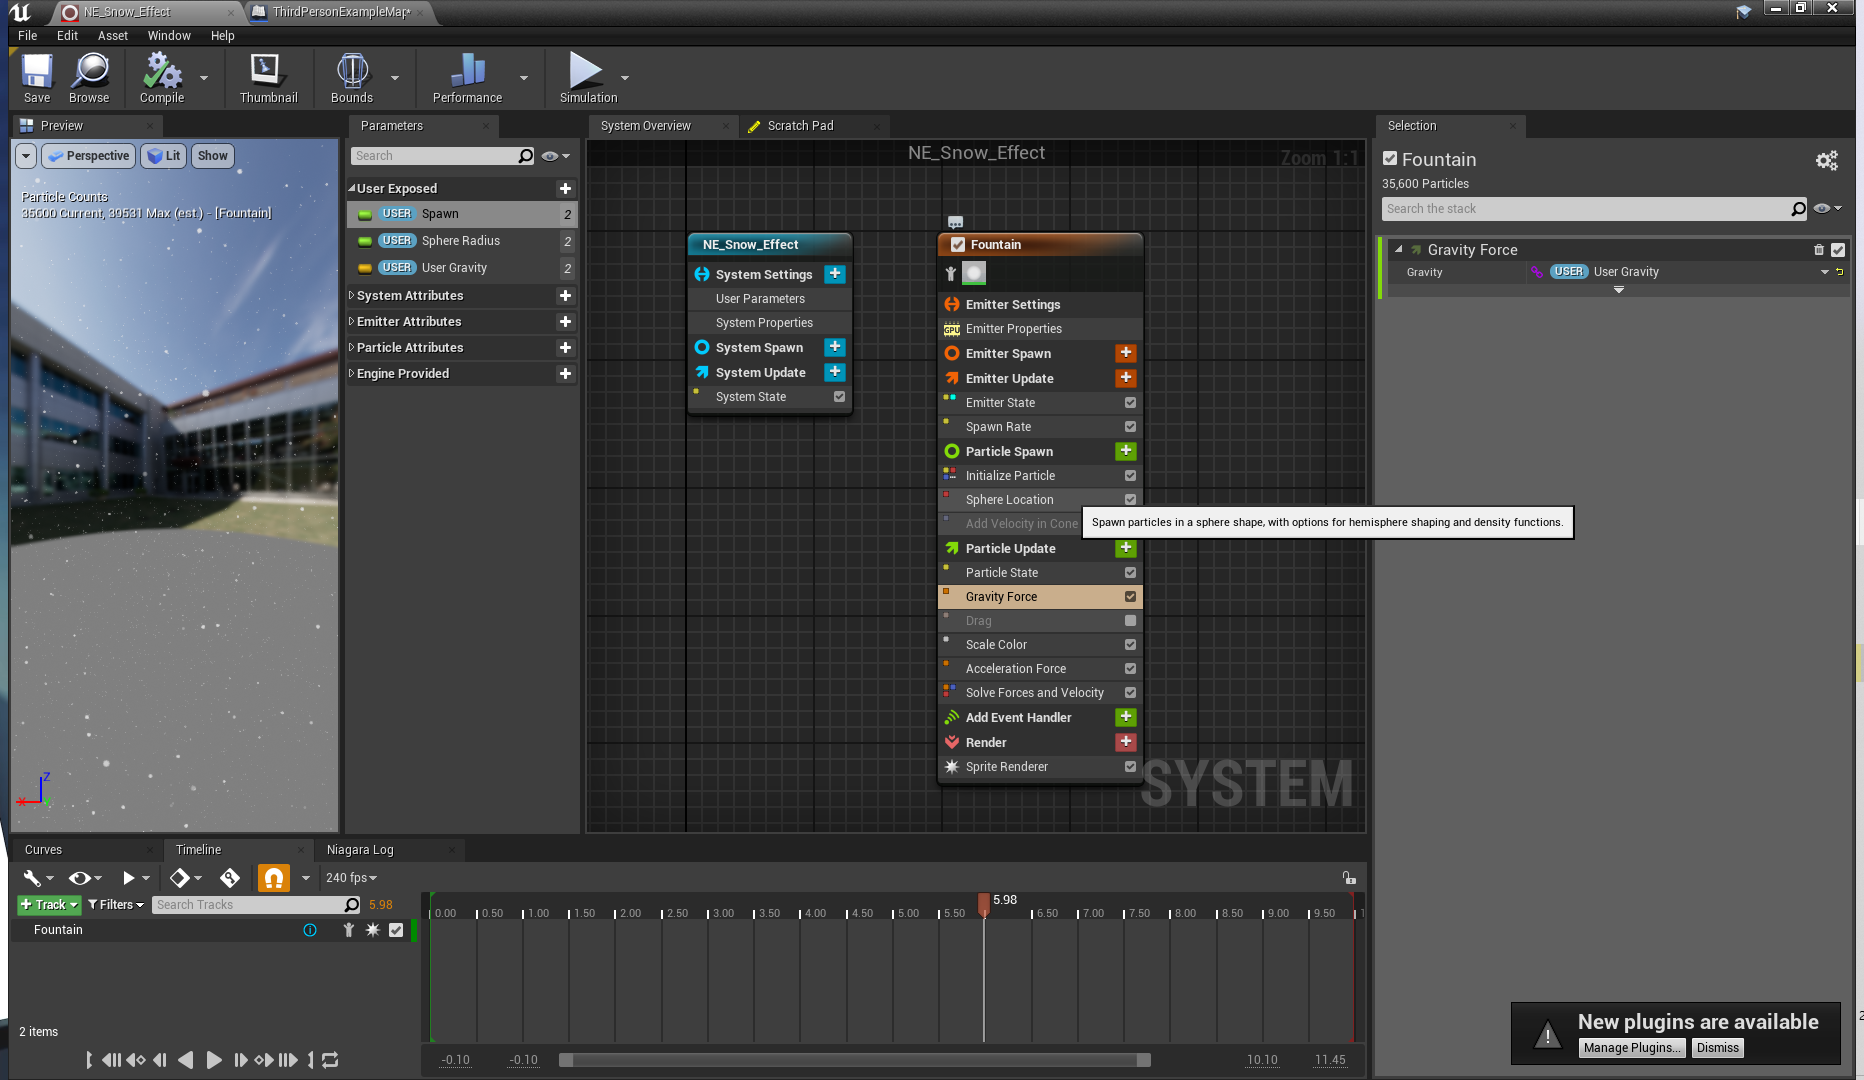Viewport: 1864px width, 1080px height.
Task: Toggle the Emitter State module checkbox
Action: pyautogui.click(x=1130, y=403)
